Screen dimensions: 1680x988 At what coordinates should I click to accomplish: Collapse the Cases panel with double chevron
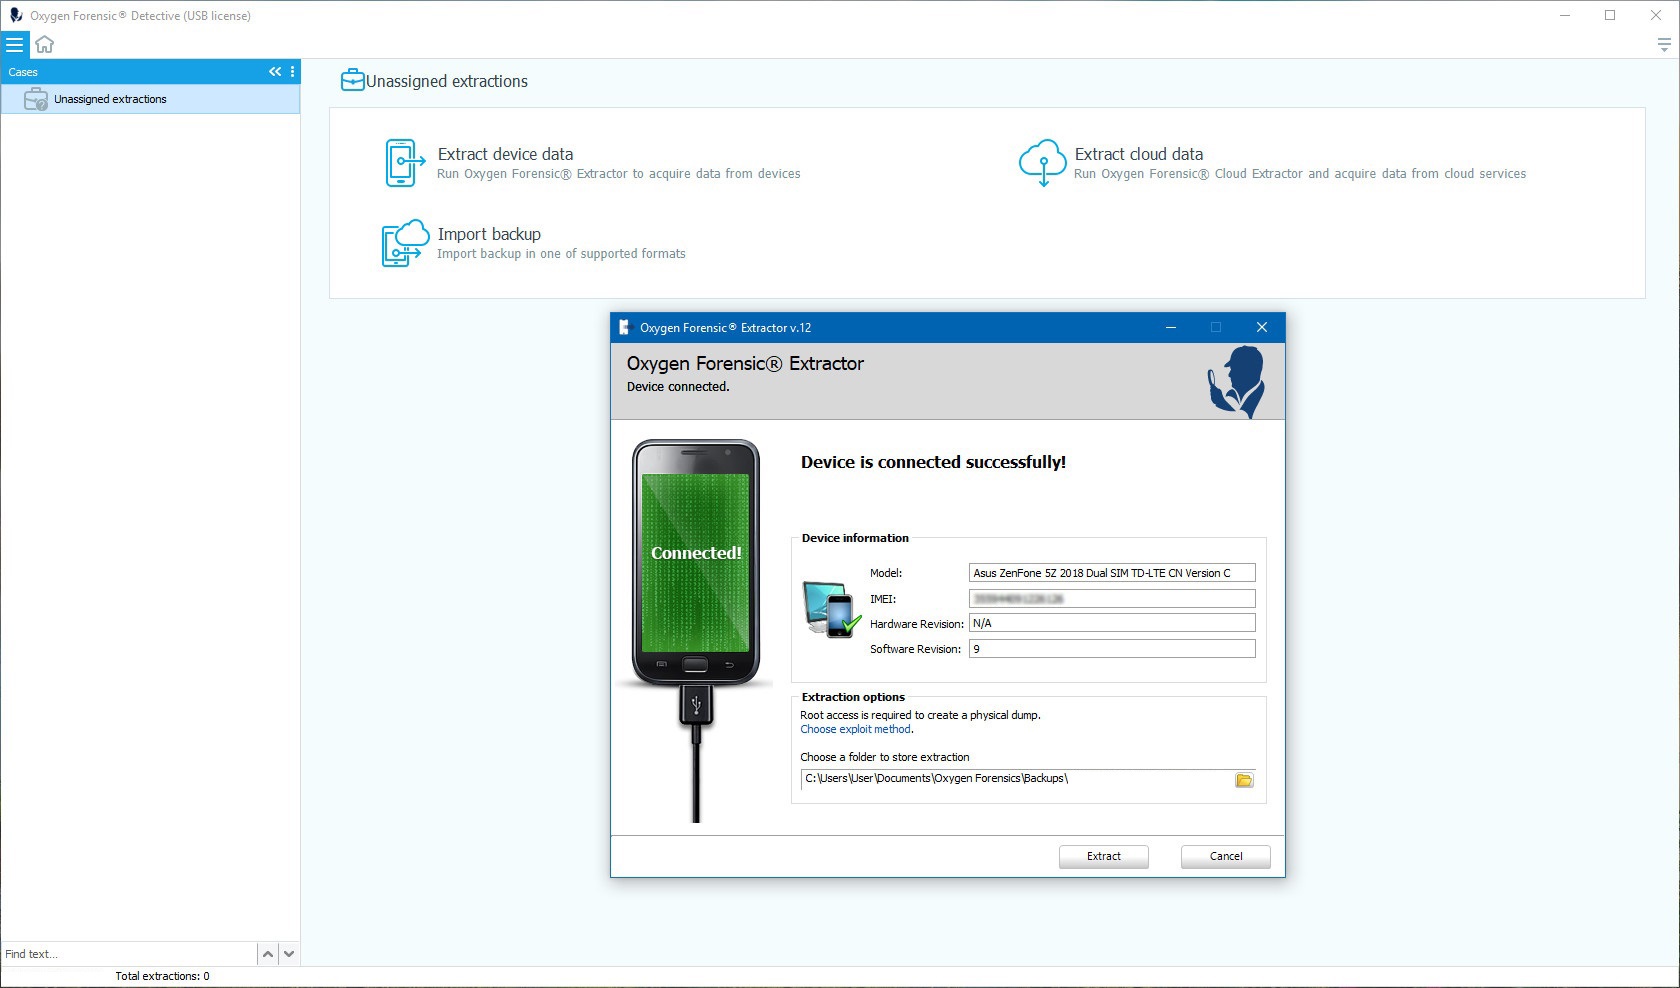[275, 72]
